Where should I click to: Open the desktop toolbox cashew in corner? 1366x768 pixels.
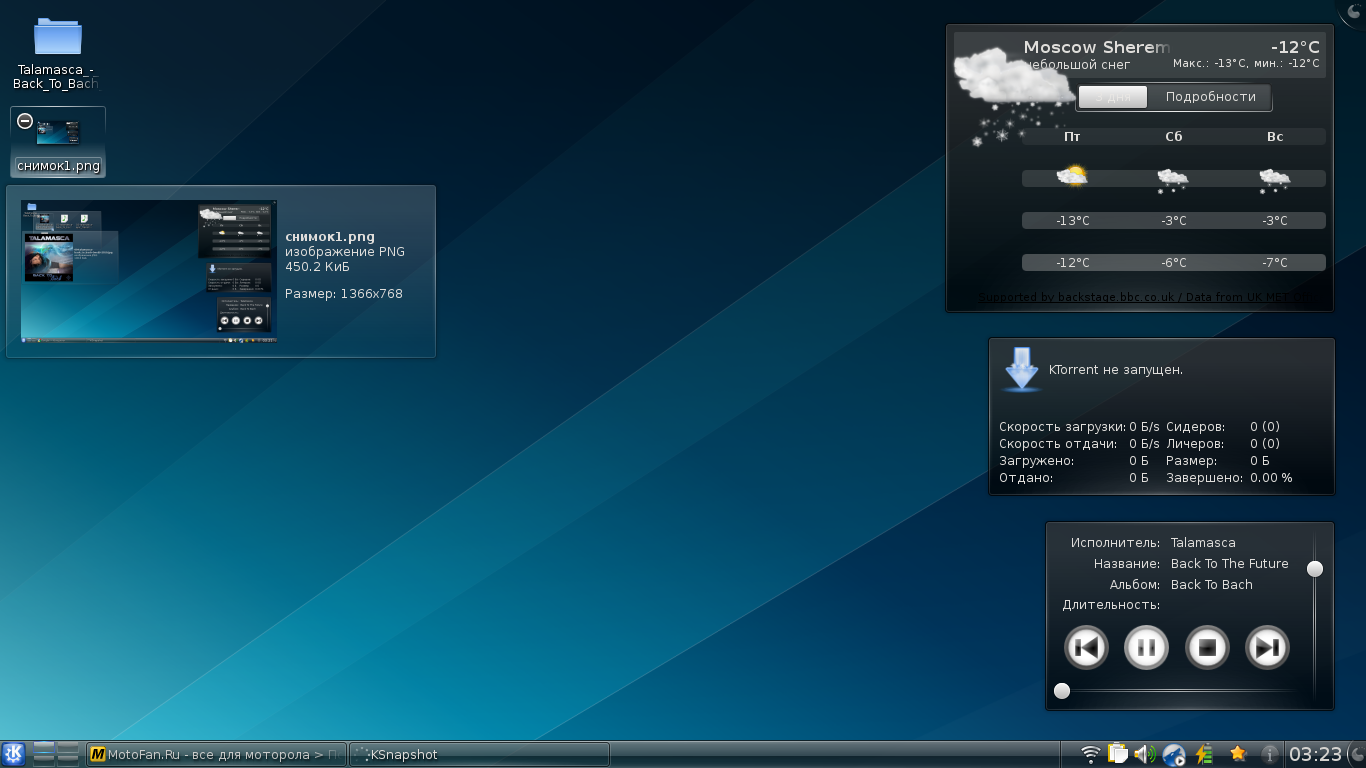1355,10
